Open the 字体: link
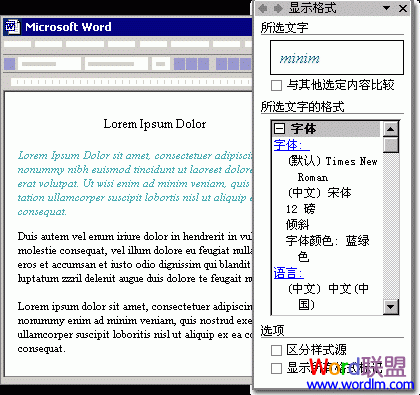420x395 pixels. 291,145
